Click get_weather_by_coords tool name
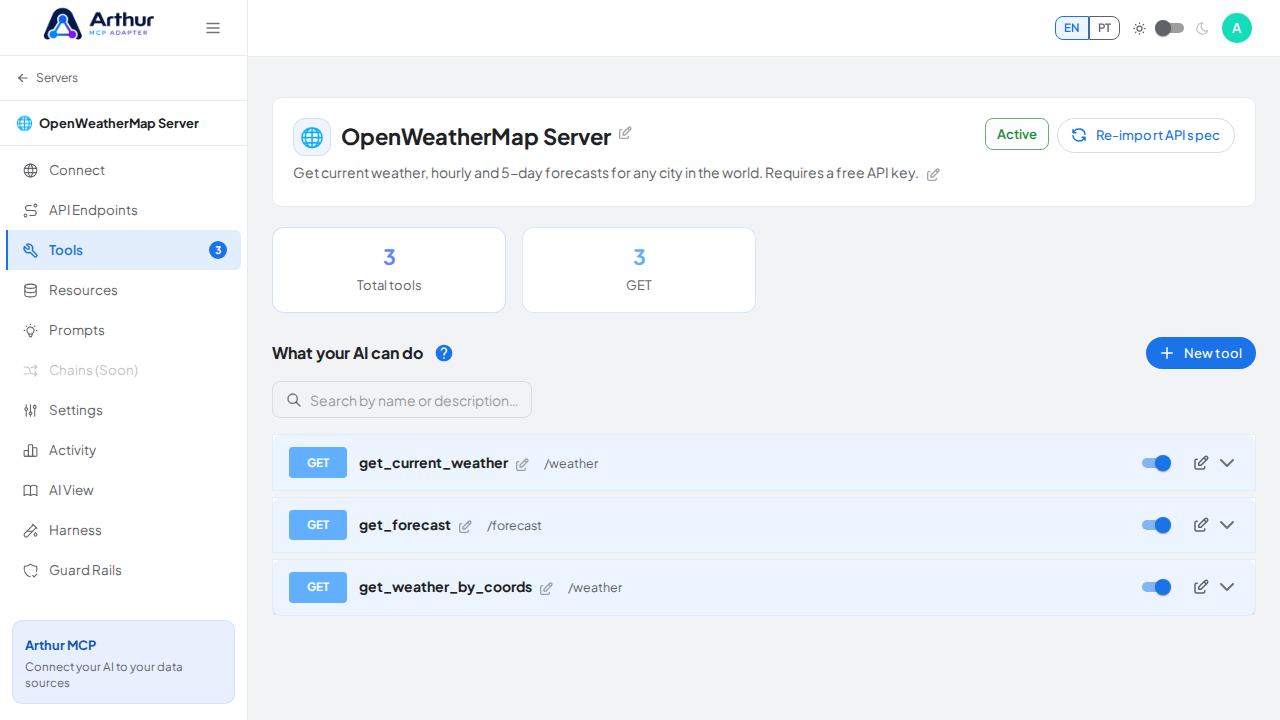Viewport: 1280px width, 720px height. pyautogui.click(x=445, y=587)
